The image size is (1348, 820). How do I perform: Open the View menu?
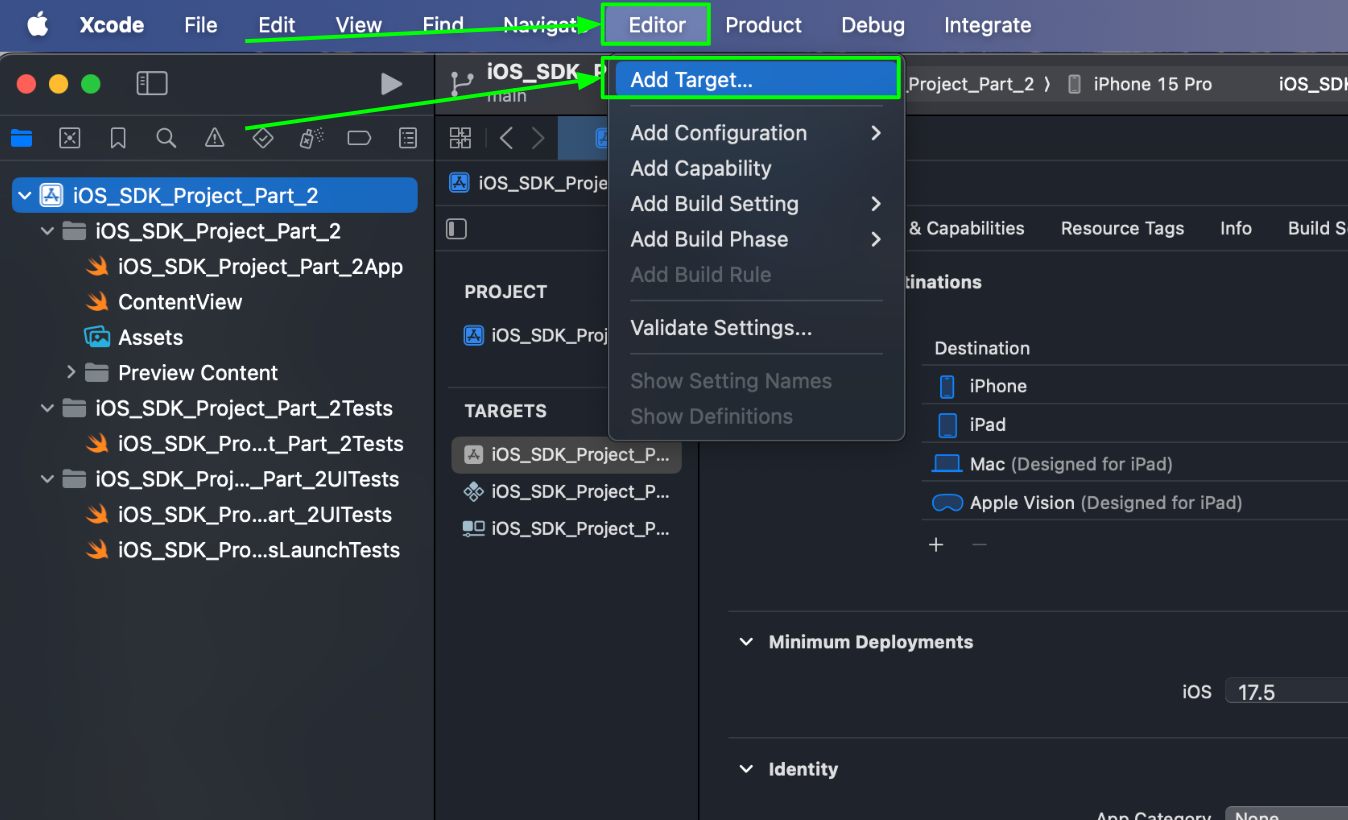coord(359,25)
